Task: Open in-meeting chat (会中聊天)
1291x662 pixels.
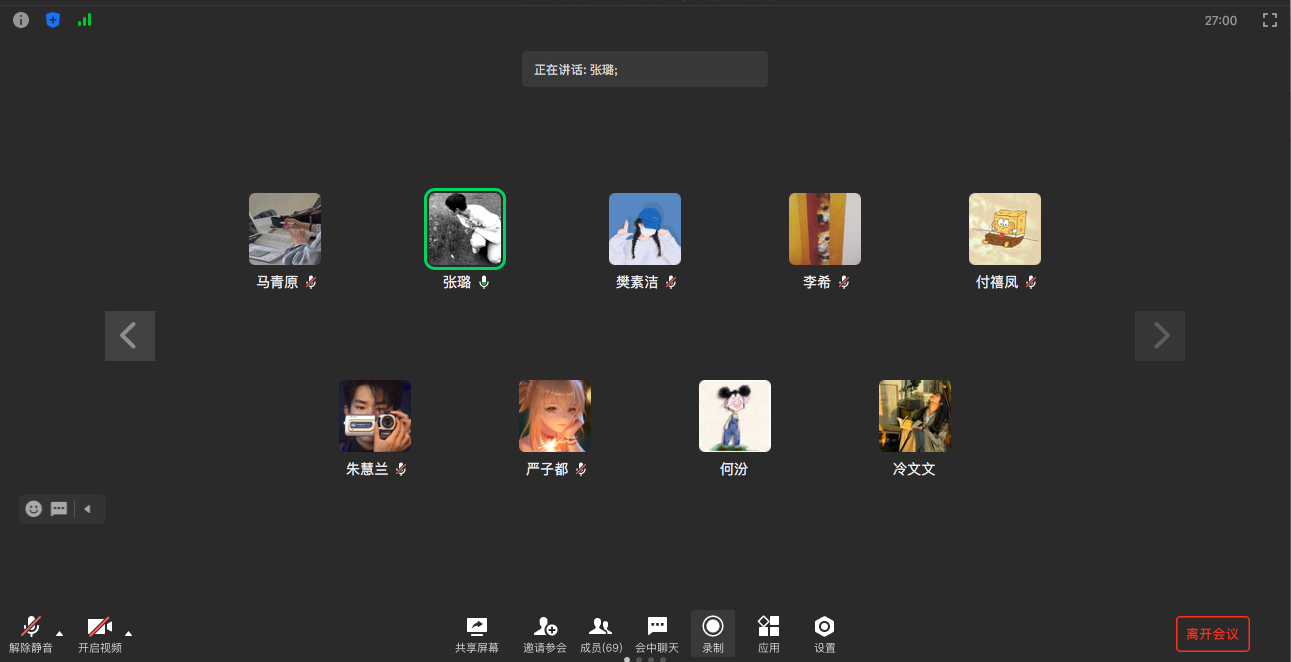Action: point(657,634)
